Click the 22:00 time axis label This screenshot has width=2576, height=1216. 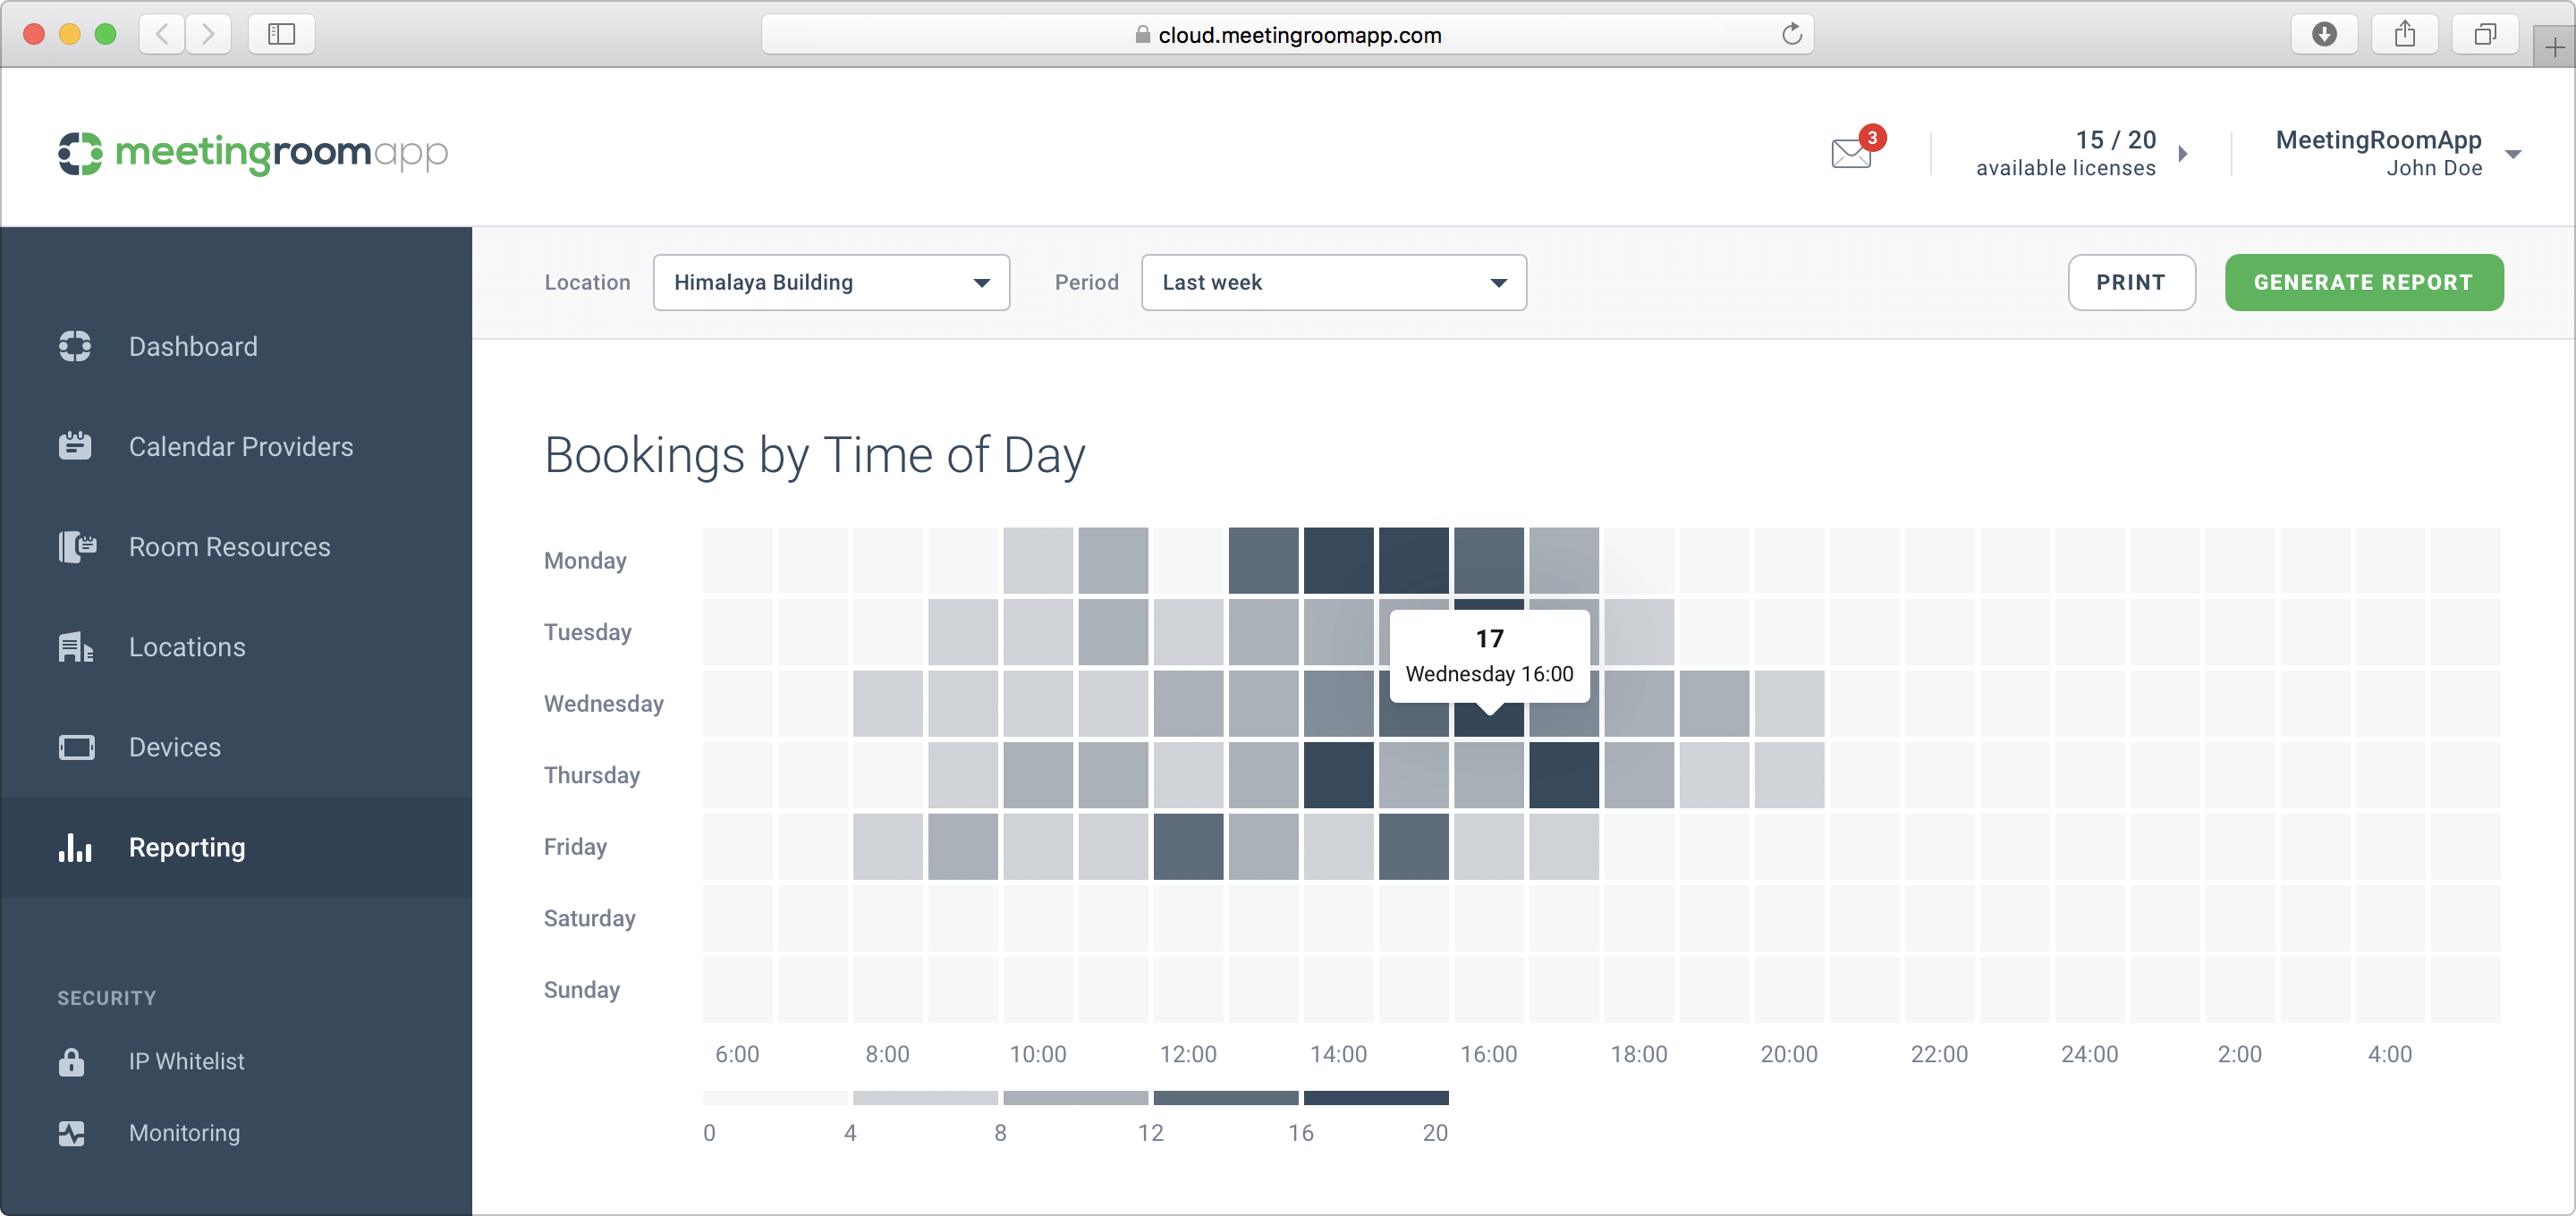point(1939,1054)
